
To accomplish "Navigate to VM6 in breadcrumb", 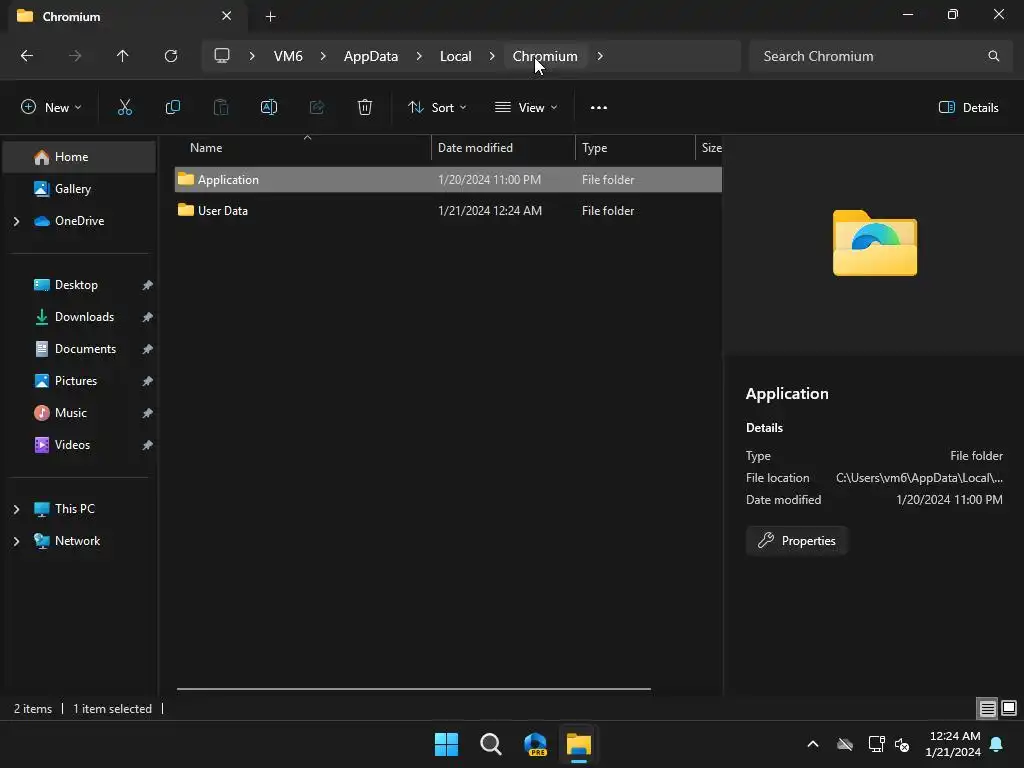I will (288, 56).
